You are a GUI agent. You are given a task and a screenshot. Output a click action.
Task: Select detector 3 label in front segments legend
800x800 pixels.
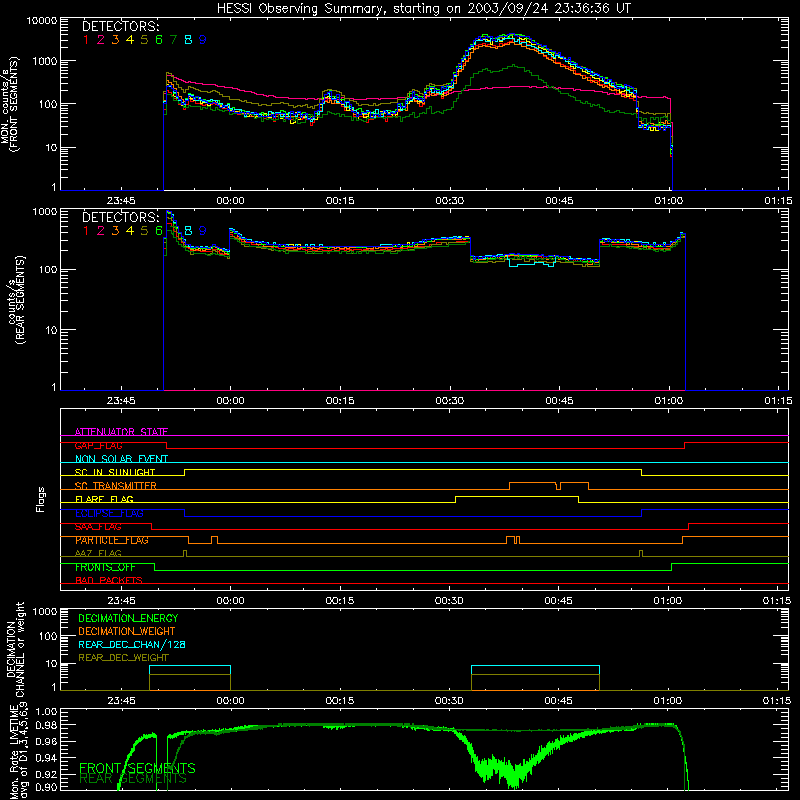115,40
